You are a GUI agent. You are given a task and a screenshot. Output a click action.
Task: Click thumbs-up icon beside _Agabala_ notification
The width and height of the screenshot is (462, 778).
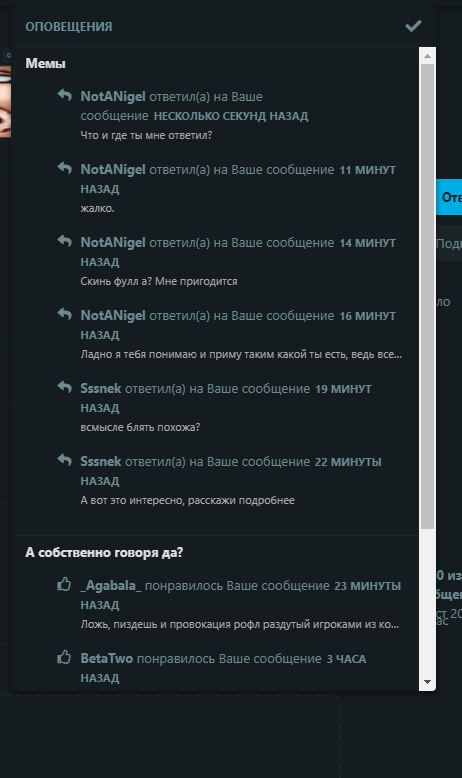pyautogui.click(x=64, y=584)
